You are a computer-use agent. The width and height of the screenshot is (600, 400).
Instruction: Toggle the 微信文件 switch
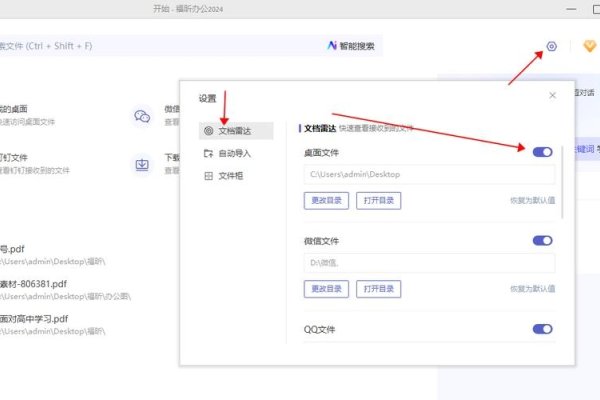(x=543, y=241)
